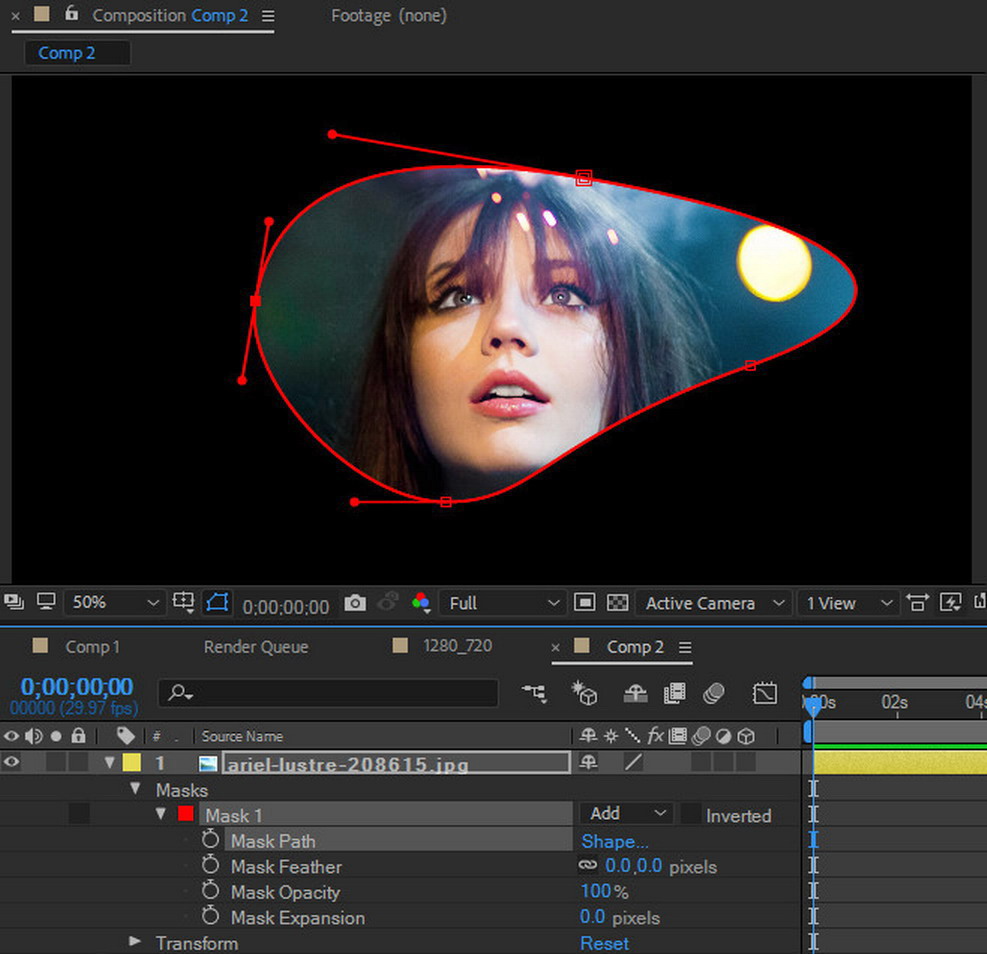Click Reset next to Transform
Screen dimensions: 987x954
click(604, 943)
